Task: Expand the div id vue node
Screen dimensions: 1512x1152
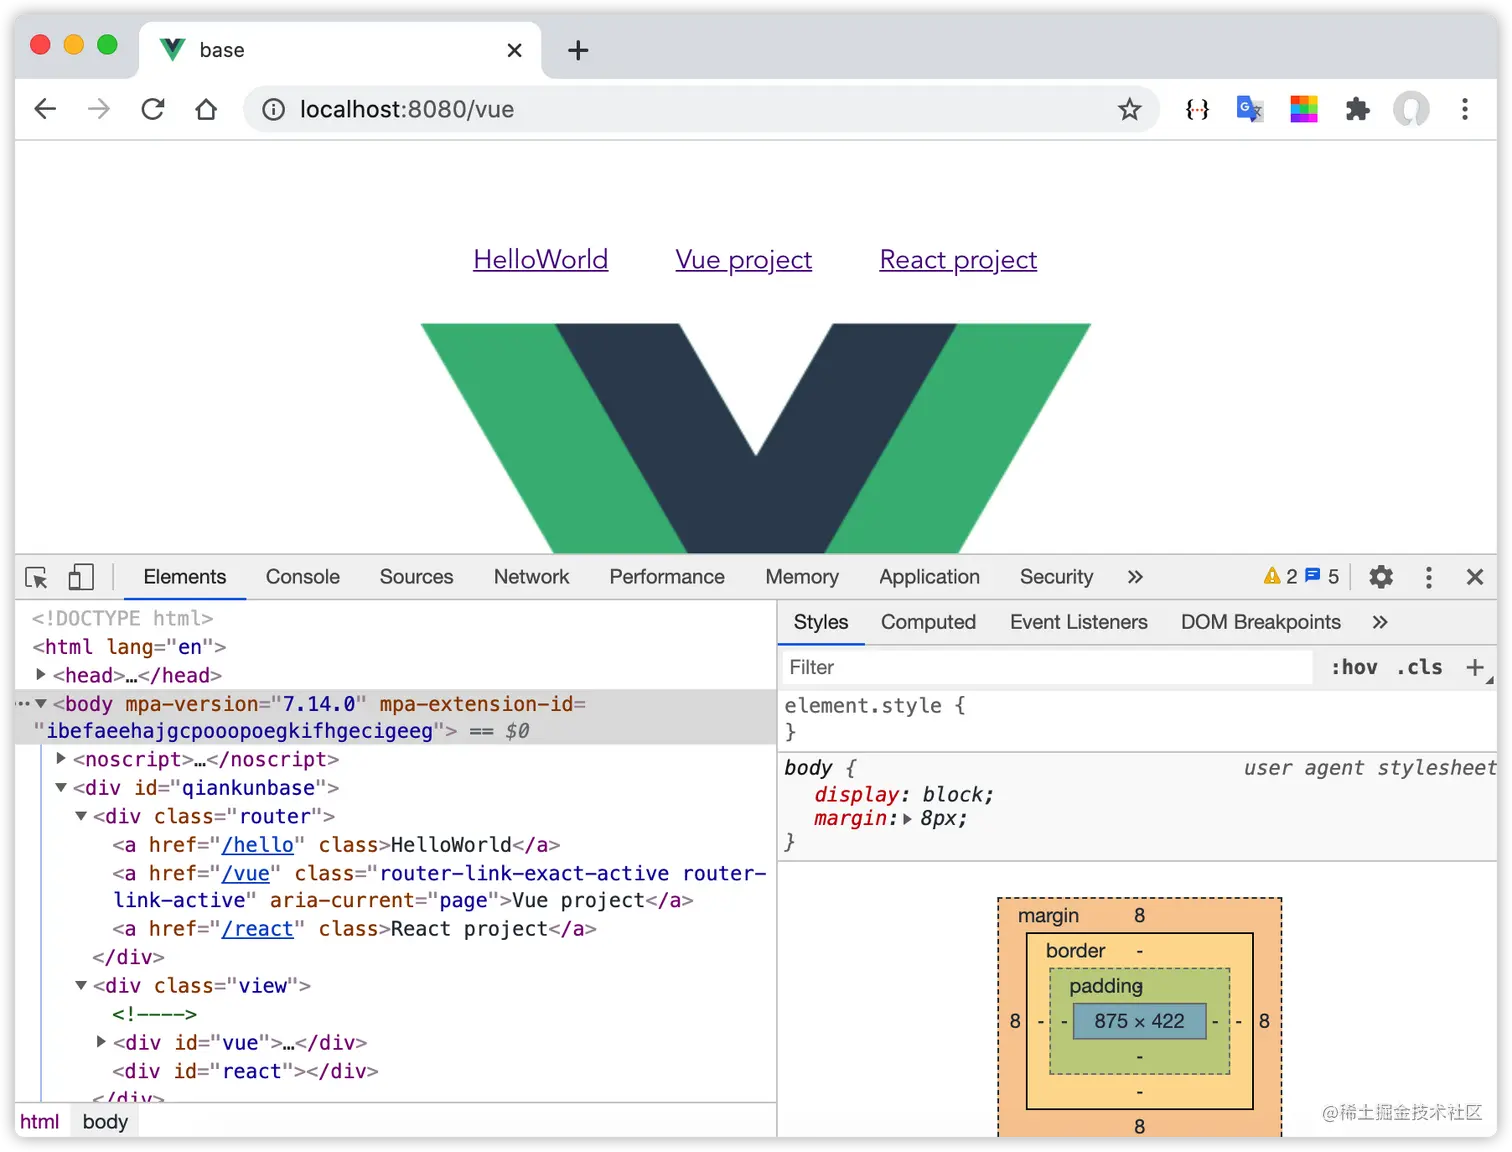Action: (101, 1042)
